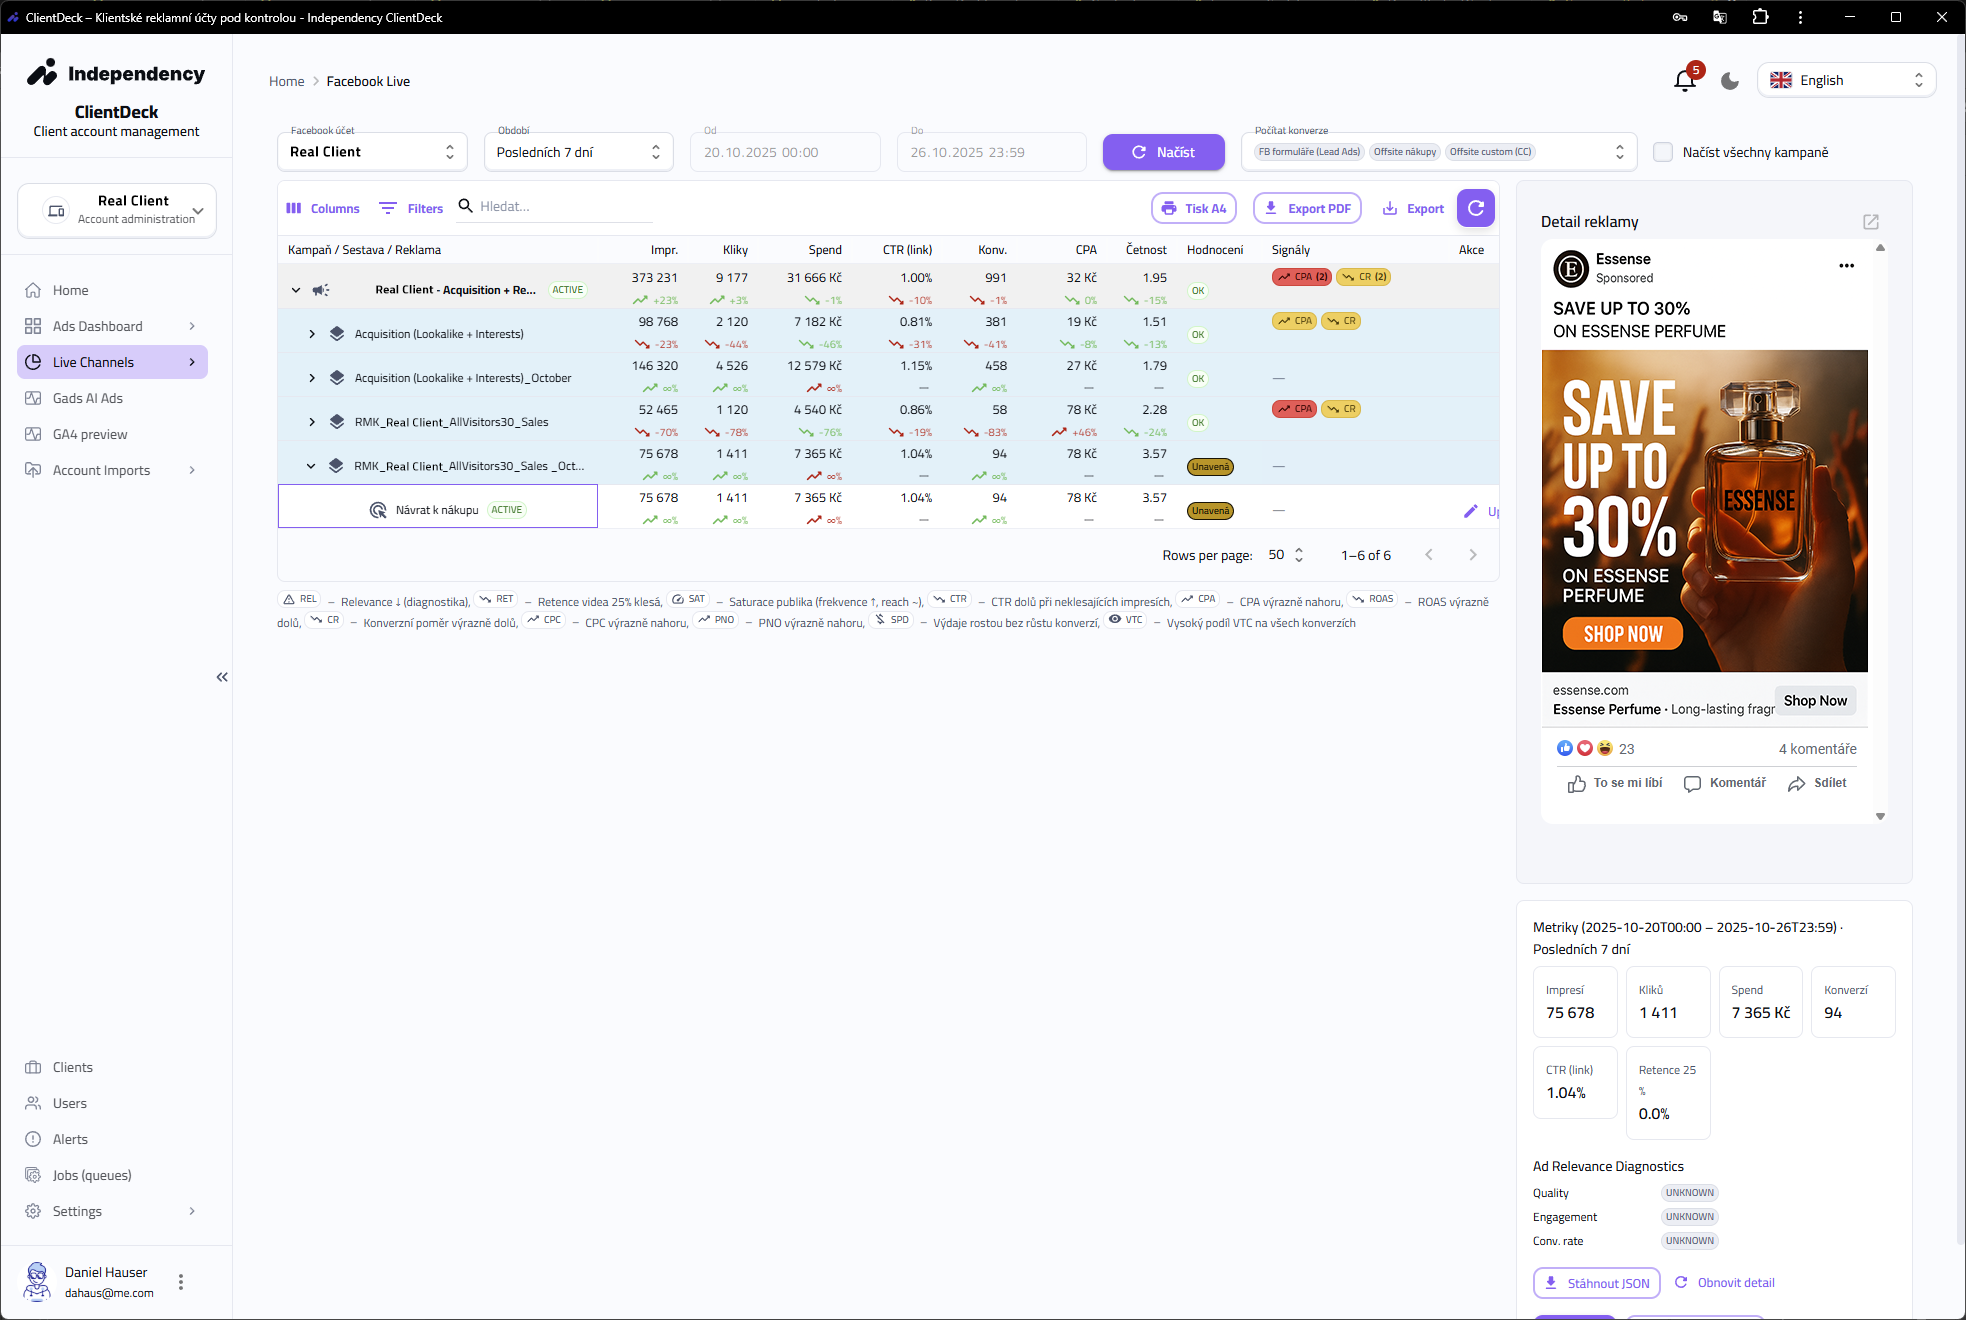This screenshot has height=1320, width=1966.
Task: Click the Export PDF button
Action: pos(1307,208)
